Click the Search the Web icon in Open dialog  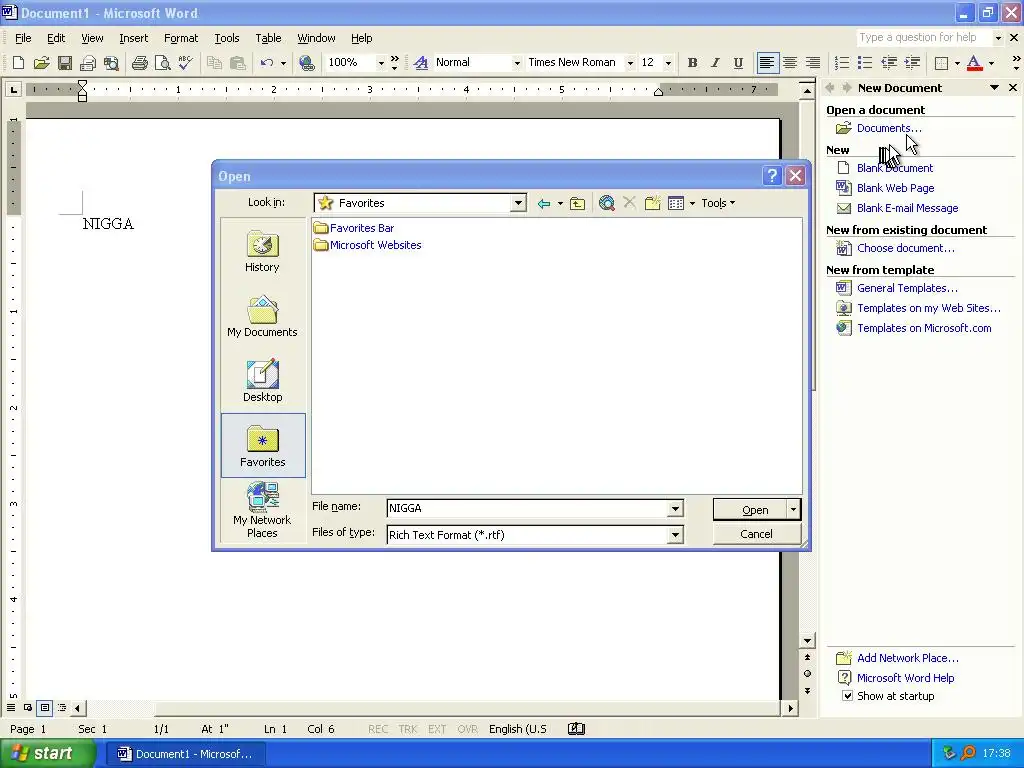click(607, 204)
